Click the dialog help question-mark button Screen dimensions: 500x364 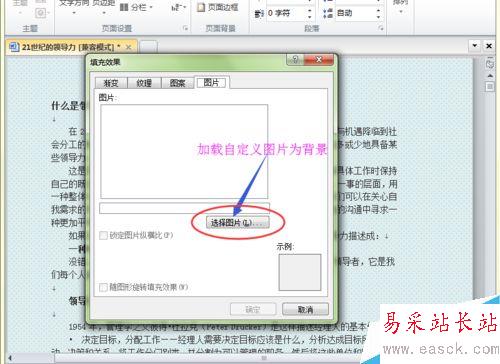coord(295,60)
